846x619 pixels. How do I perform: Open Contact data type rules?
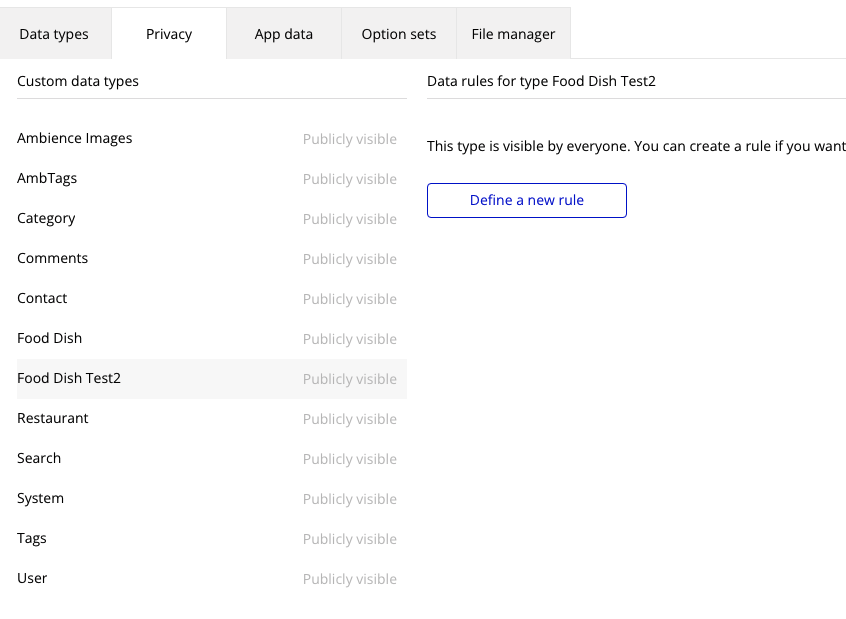(212, 298)
